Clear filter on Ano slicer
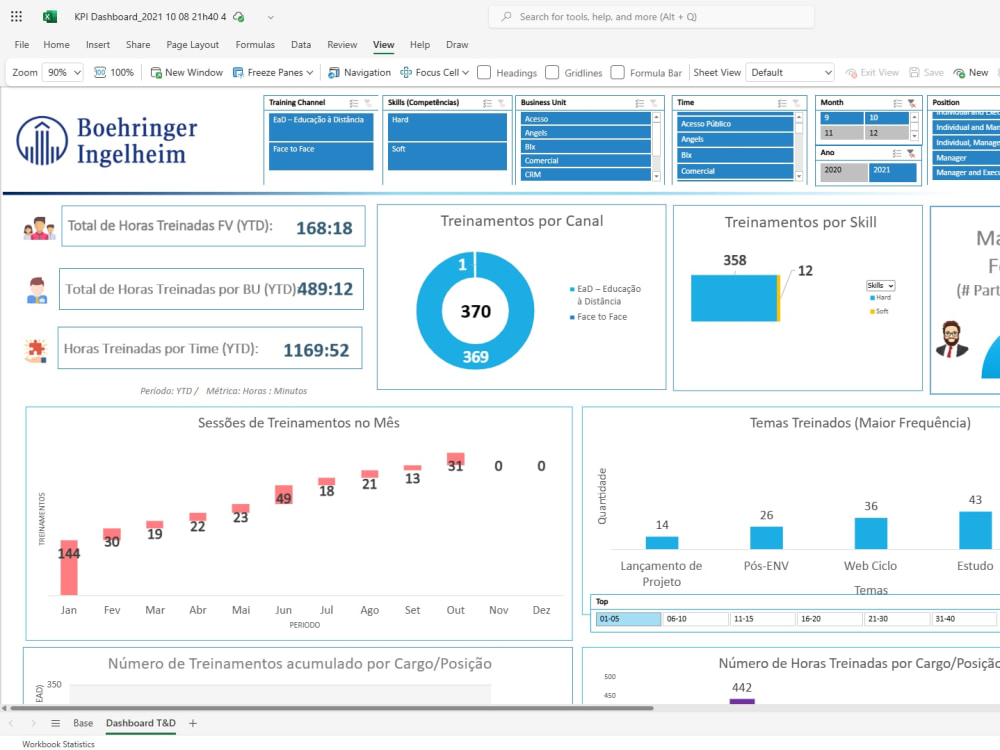The image size is (1000, 750). pos(911,153)
